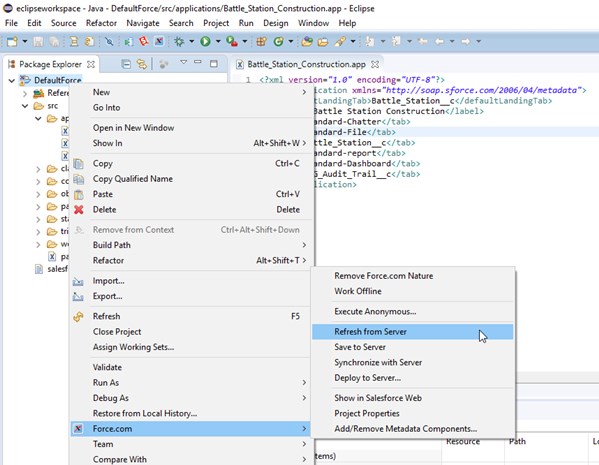Viewport: 599px width, 465px height.
Task: Click the Debug bug toolbar icon
Action: coord(179,41)
